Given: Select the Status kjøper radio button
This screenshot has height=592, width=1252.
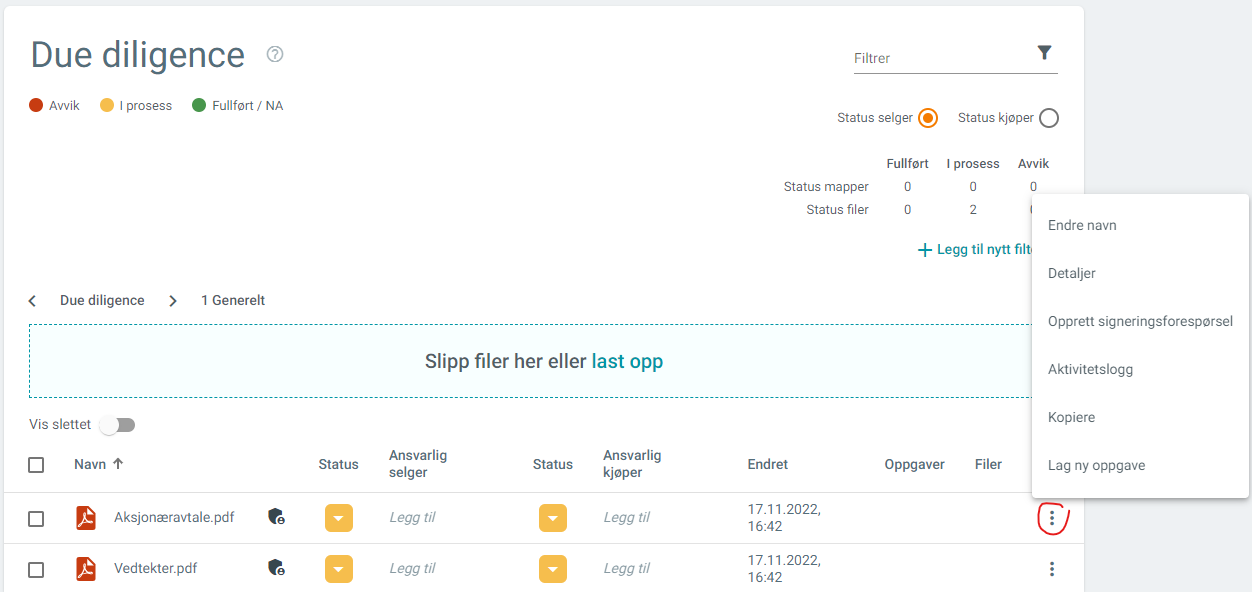Looking at the screenshot, I should [x=1048, y=118].
